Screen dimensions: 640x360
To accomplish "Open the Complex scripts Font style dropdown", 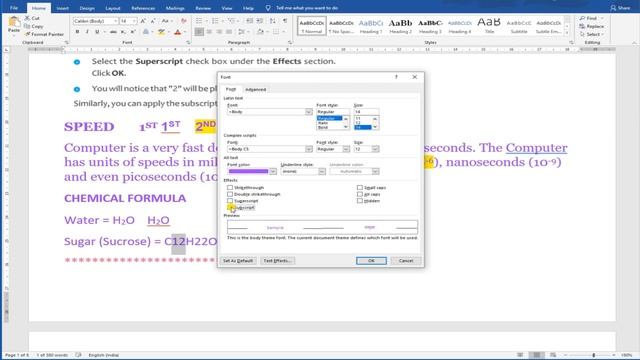I will point(346,149).
